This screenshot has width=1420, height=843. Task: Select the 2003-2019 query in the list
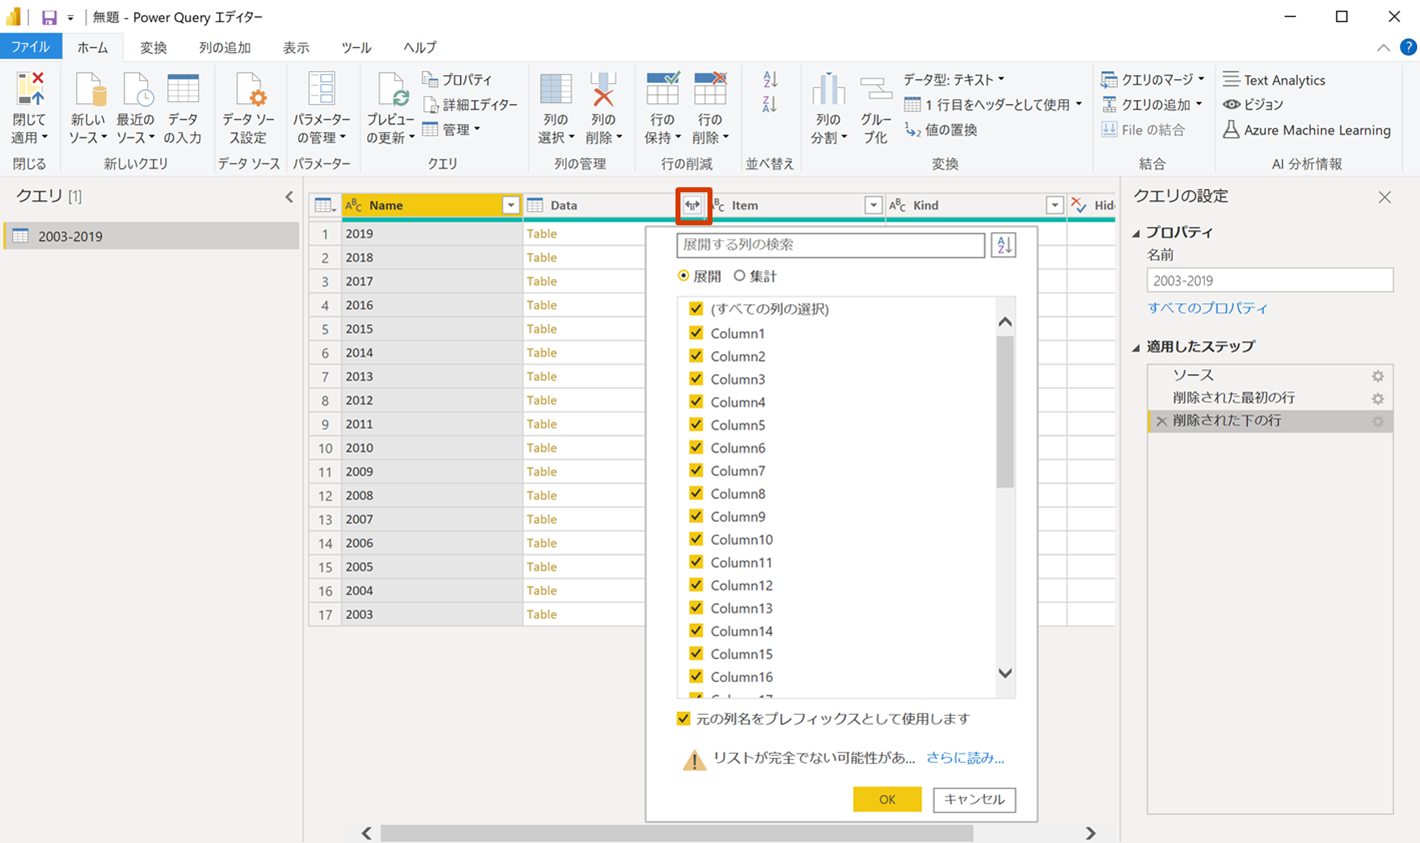click(x=152, y=236)
